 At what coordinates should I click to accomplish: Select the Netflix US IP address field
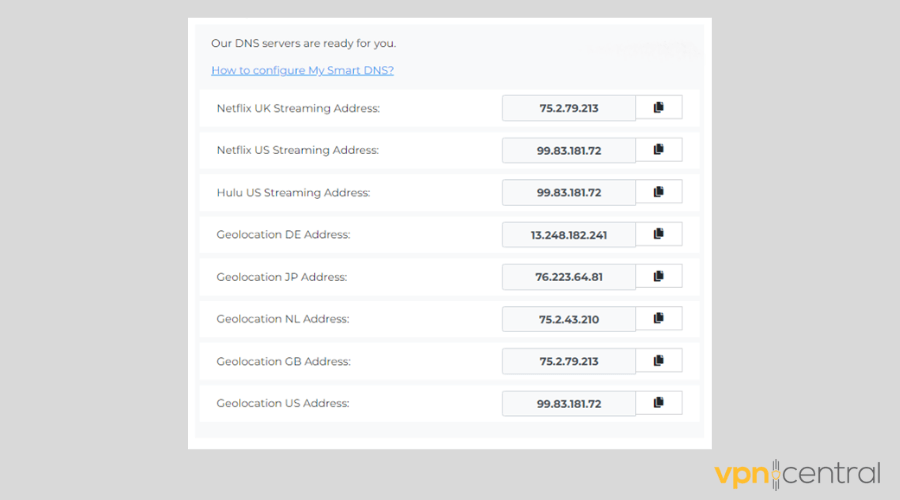(568, 150)
